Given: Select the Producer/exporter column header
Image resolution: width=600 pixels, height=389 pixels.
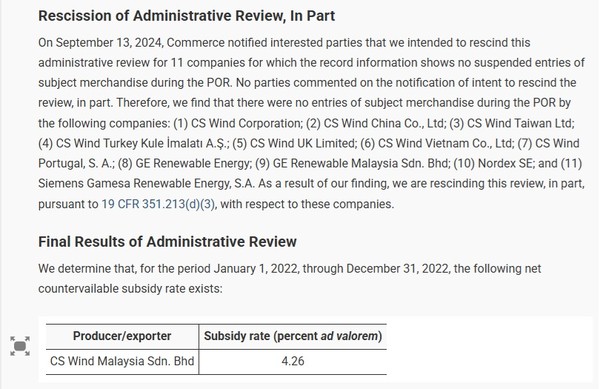Looking at the screenshot, I should tap(122, 336).
